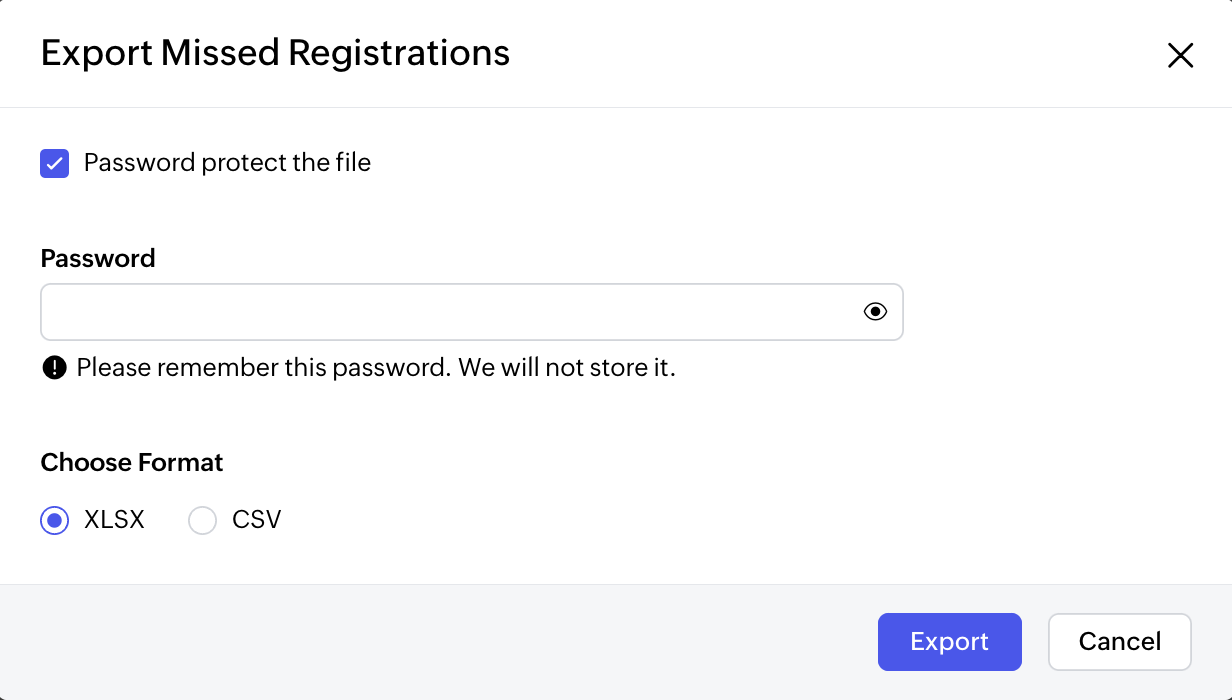Show password using the eye icon
Screen dimensions: 1232x700
tap(875, 312)
